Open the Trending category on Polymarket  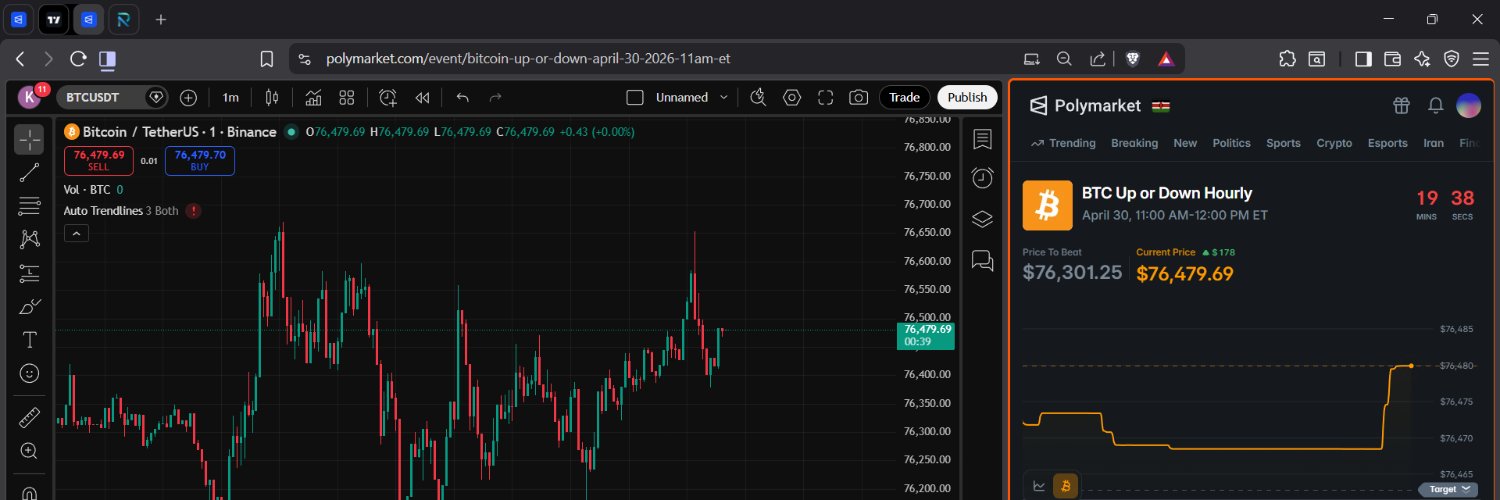1063,143
